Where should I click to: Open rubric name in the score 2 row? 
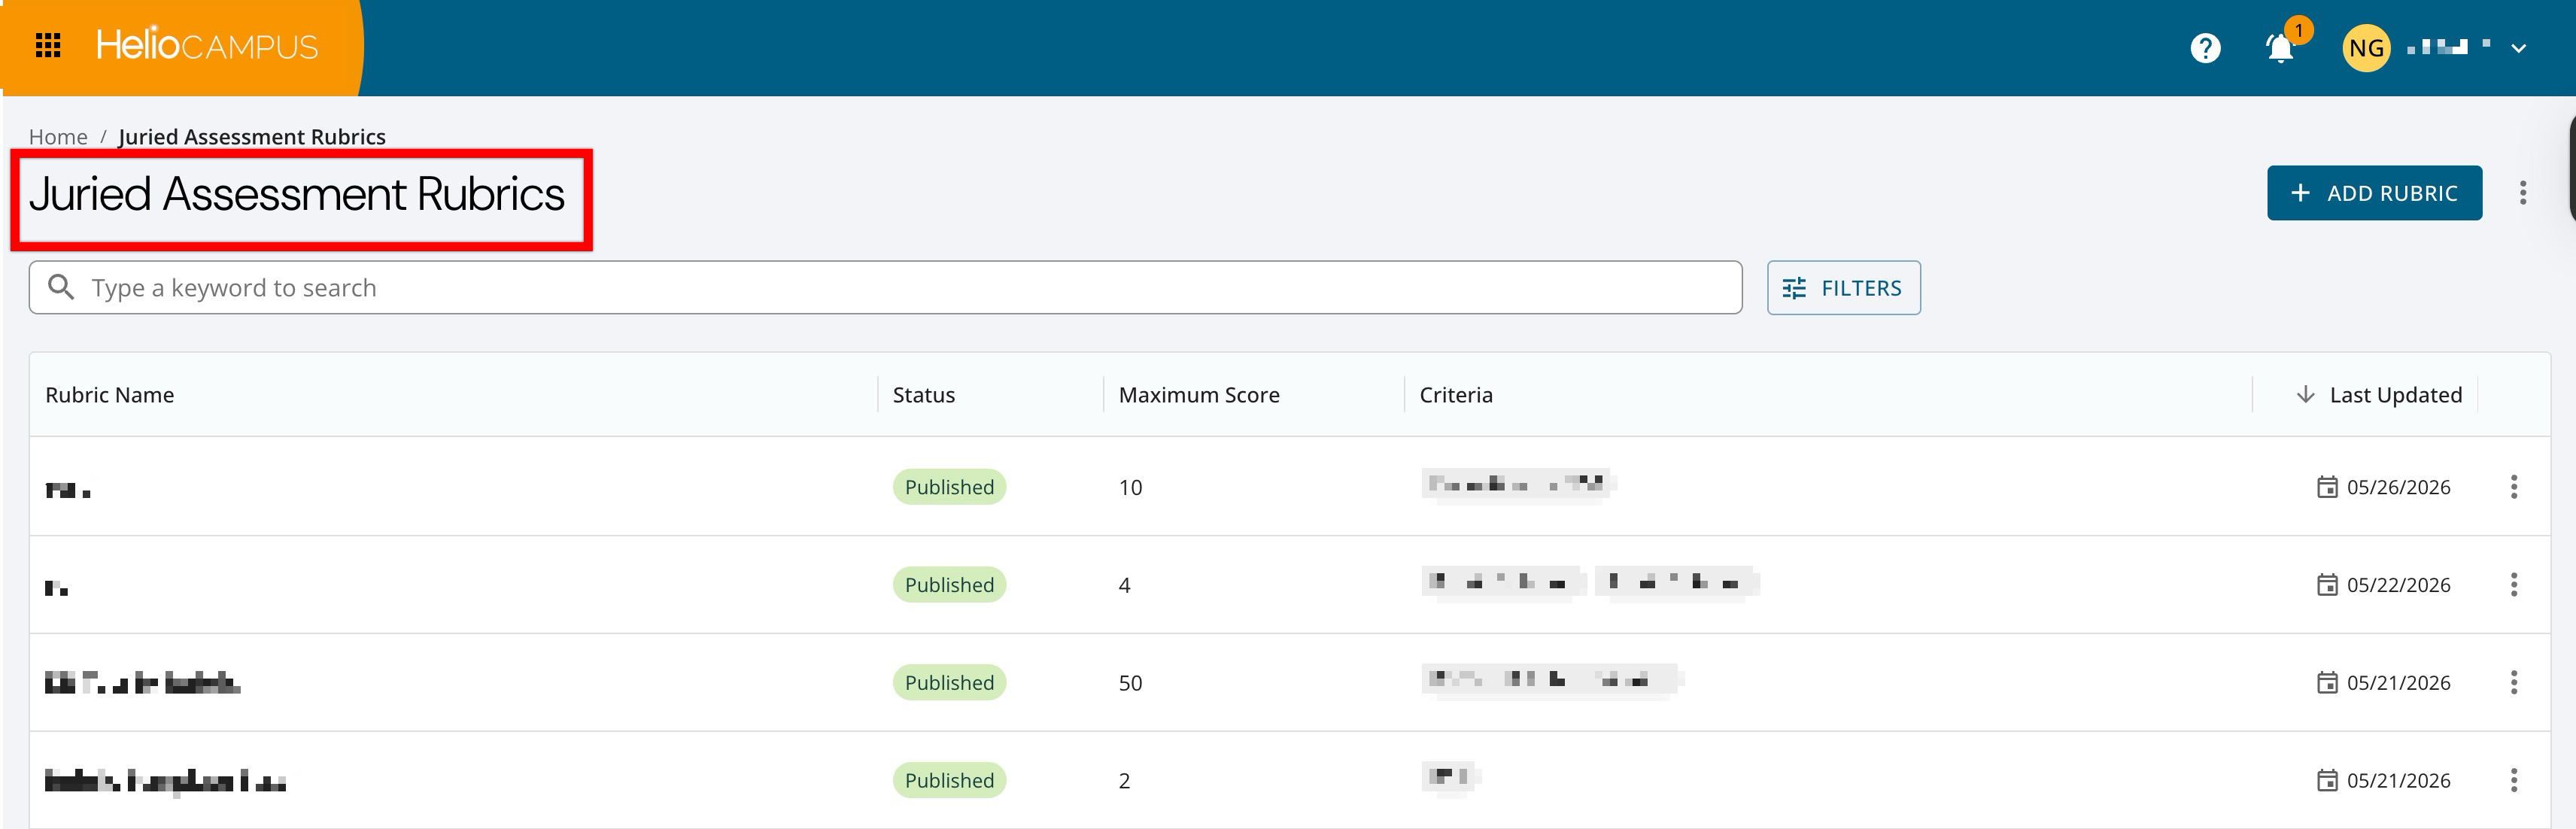165,781
